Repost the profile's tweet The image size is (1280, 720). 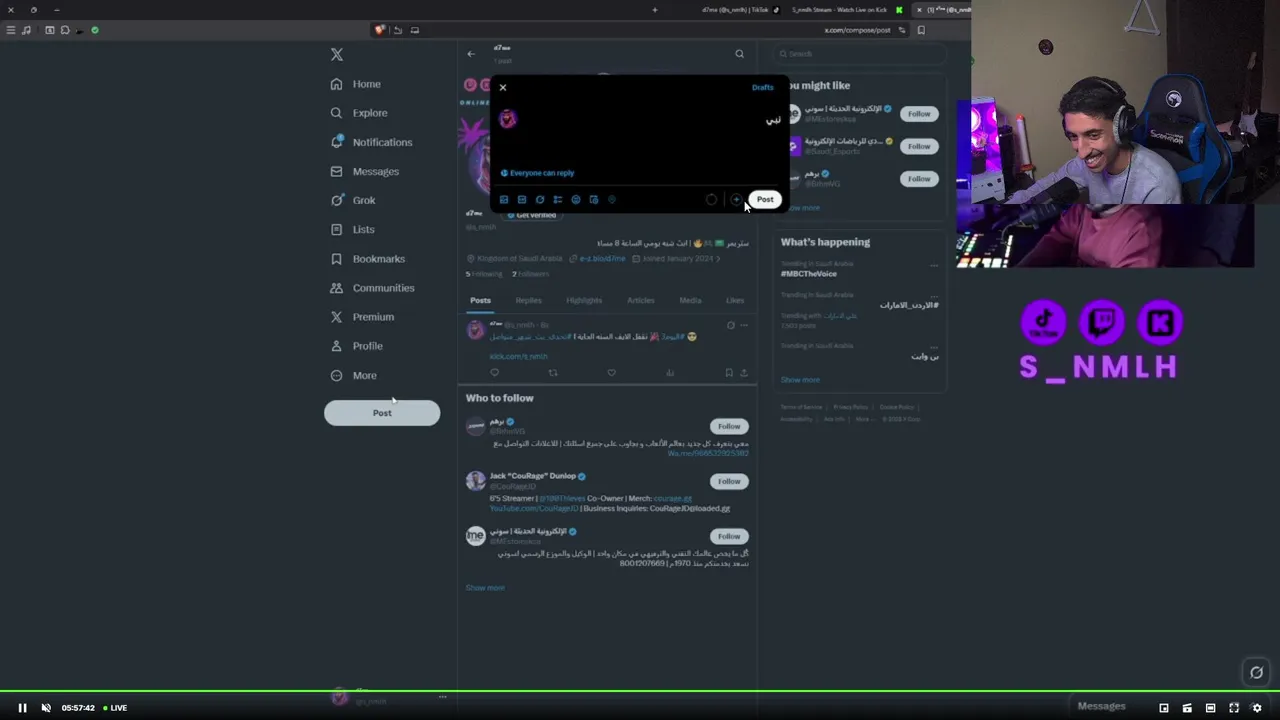click(553, 373)
